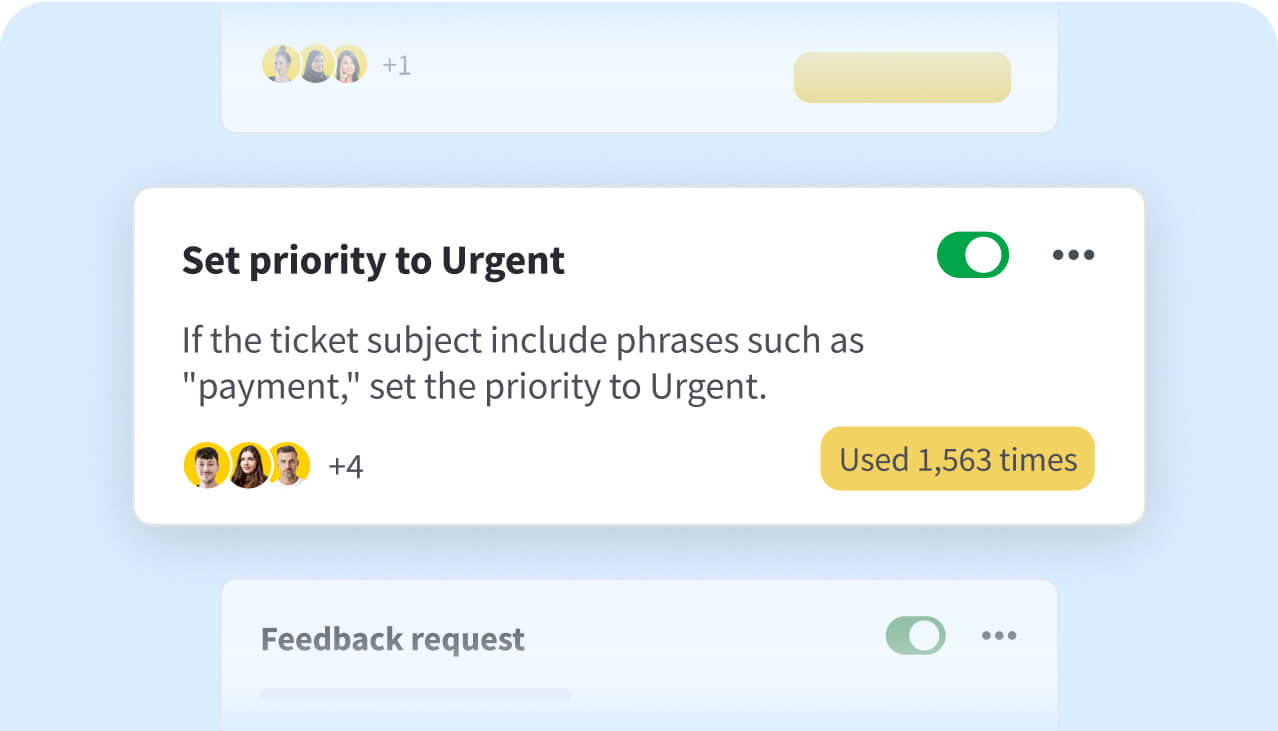Open the three-dot menu for Feedback request
1278x731 pixels.
tap(1000, 635)
